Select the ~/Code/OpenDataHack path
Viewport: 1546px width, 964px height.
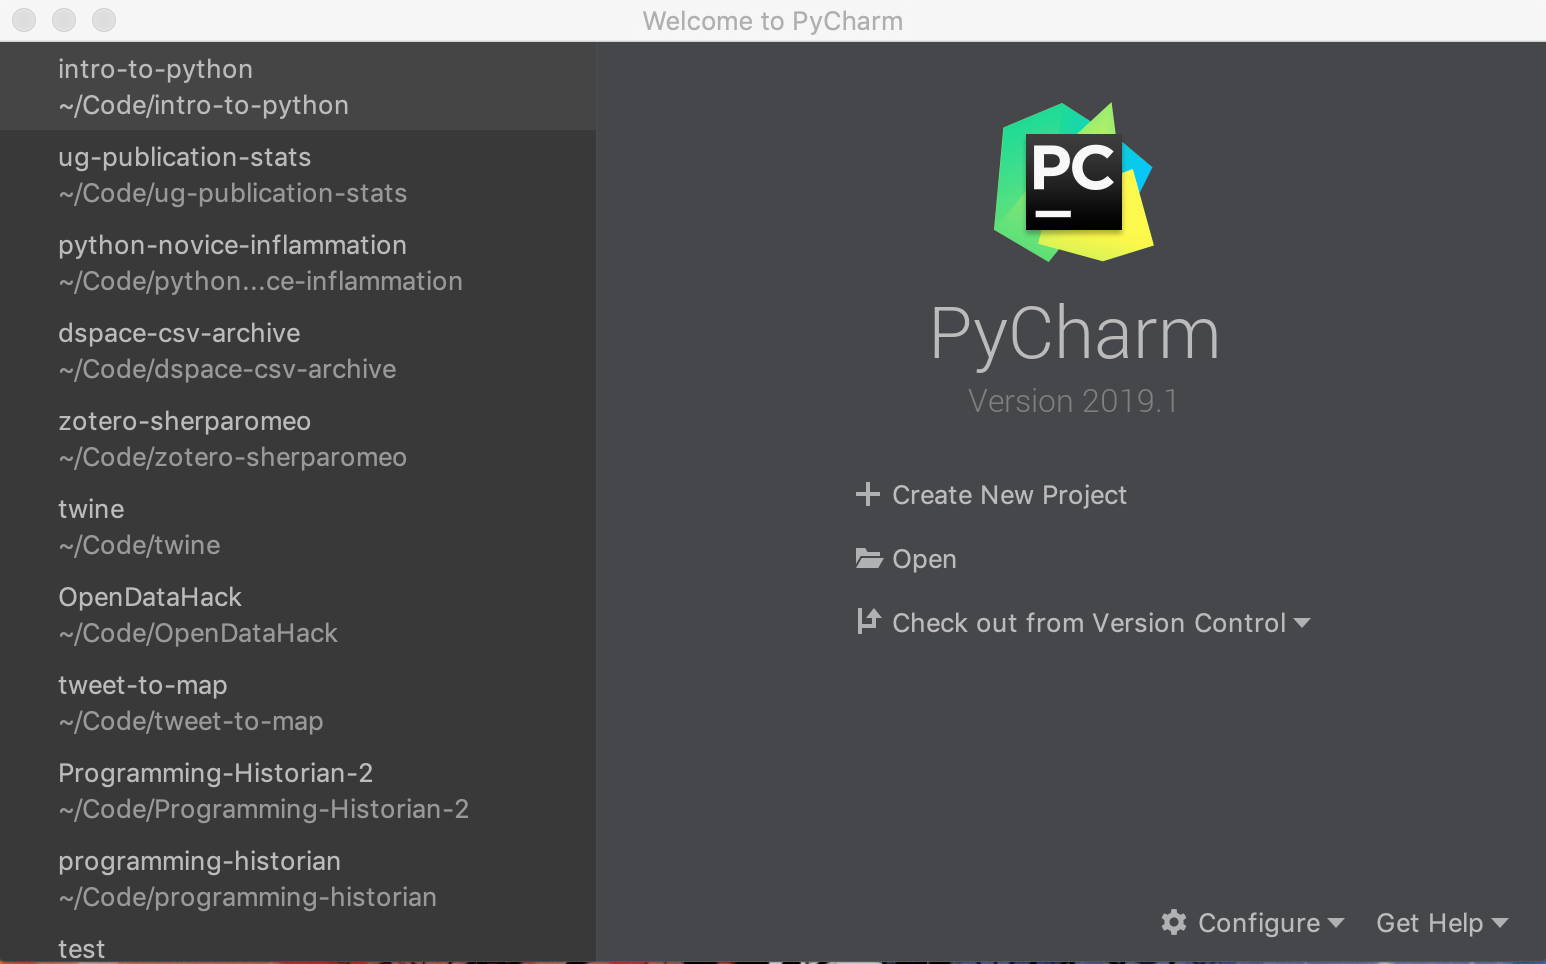(198, 633)
